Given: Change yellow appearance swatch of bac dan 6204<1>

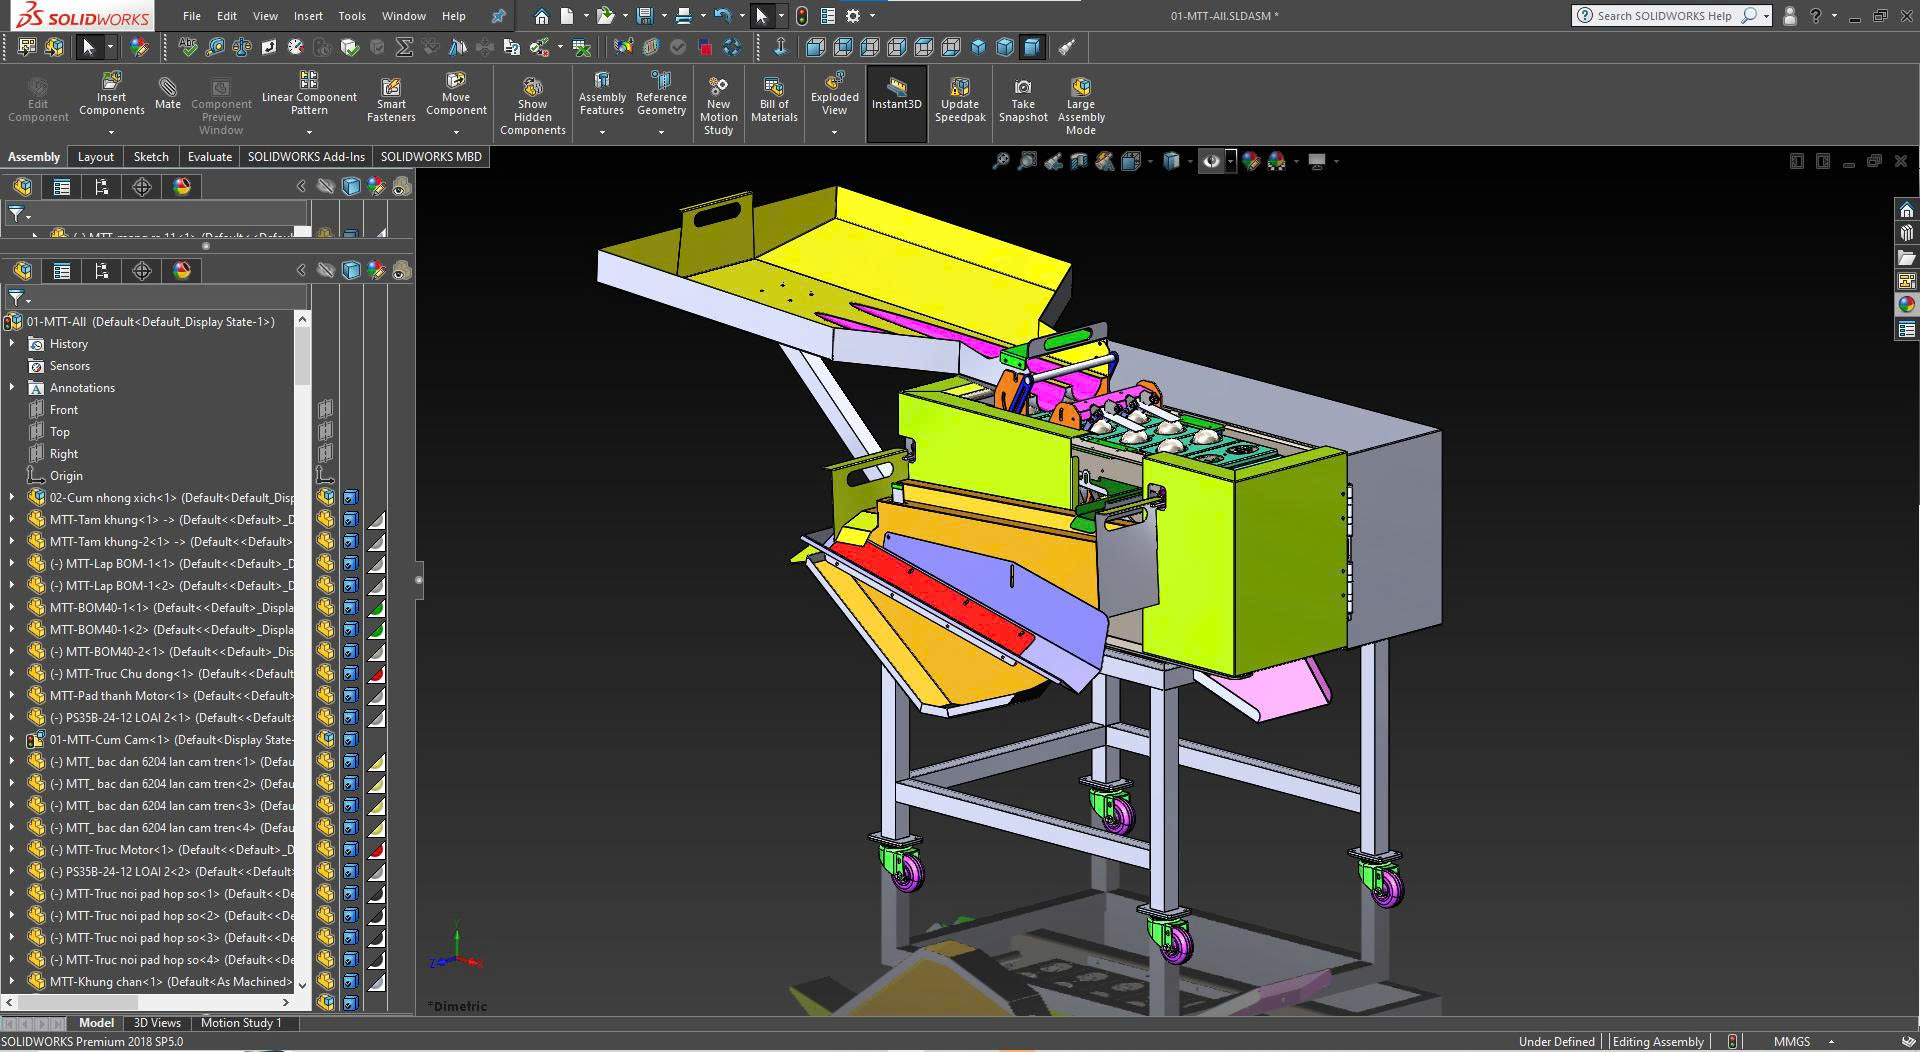Looking at the screenshot, I should (376, 762).
